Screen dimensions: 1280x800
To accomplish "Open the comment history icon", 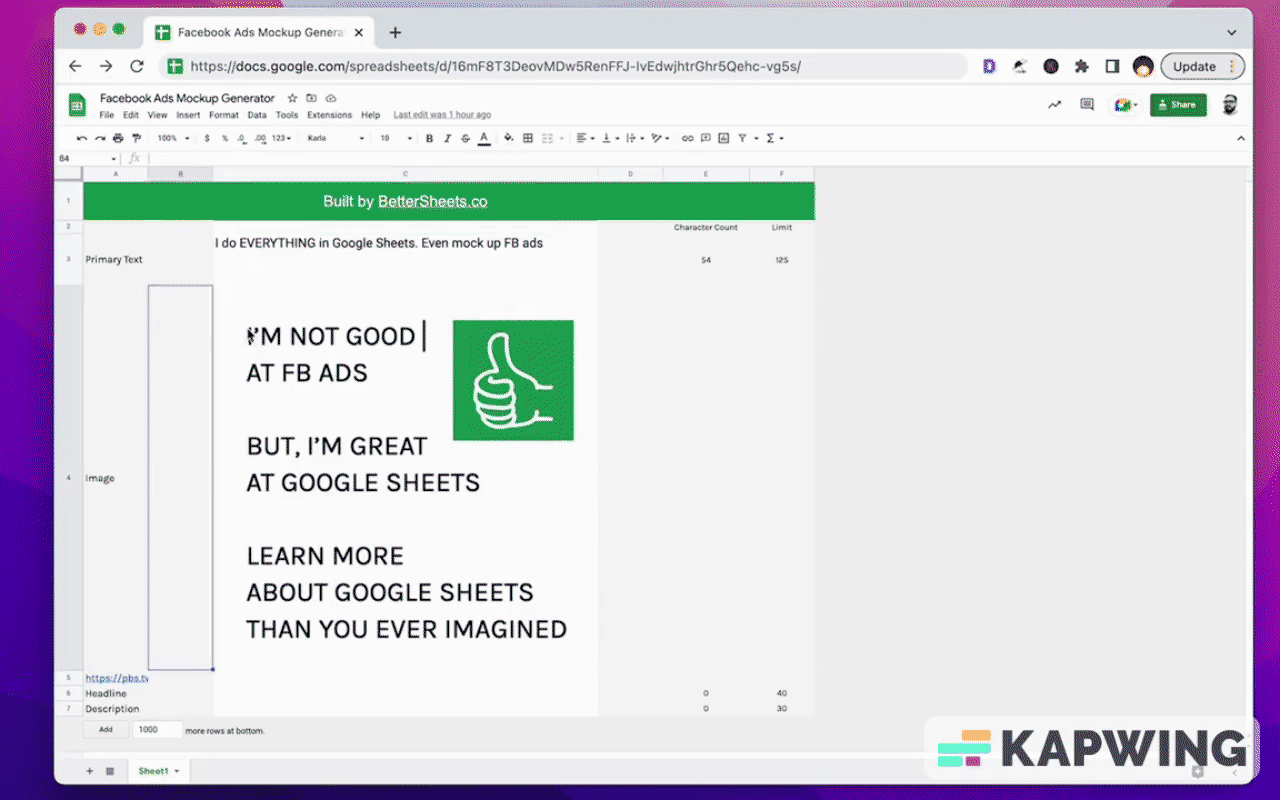I will [1087, 104].
